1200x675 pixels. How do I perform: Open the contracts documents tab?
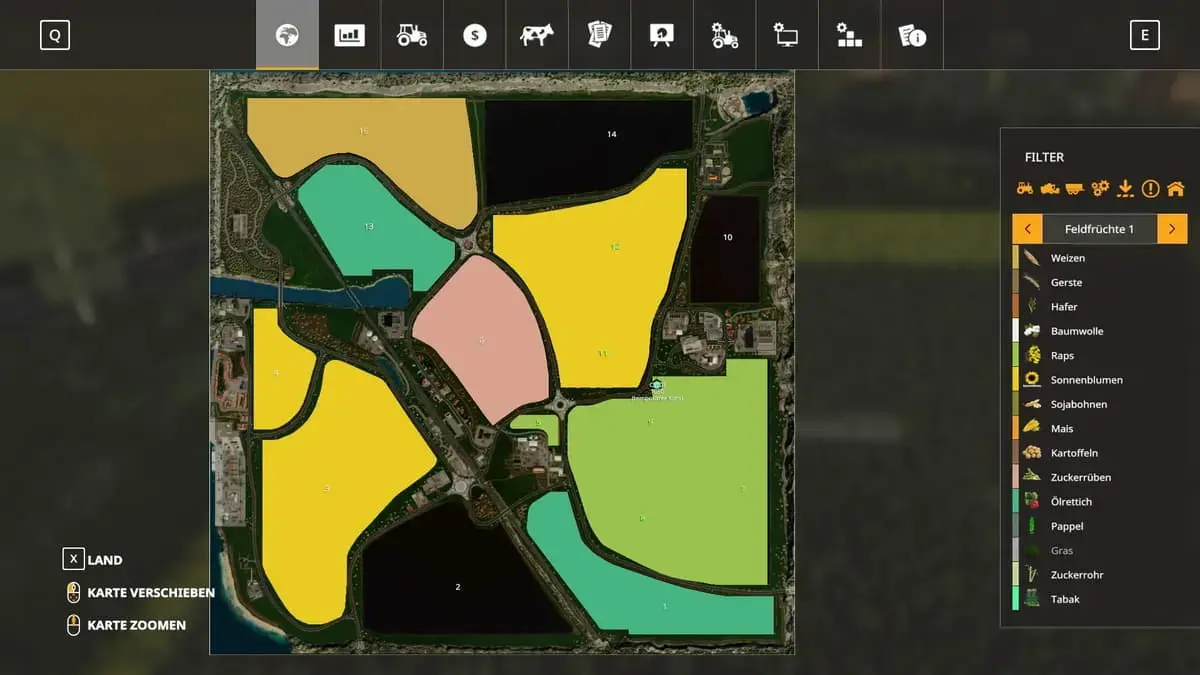pyautogui.click(x=599, y=35)
